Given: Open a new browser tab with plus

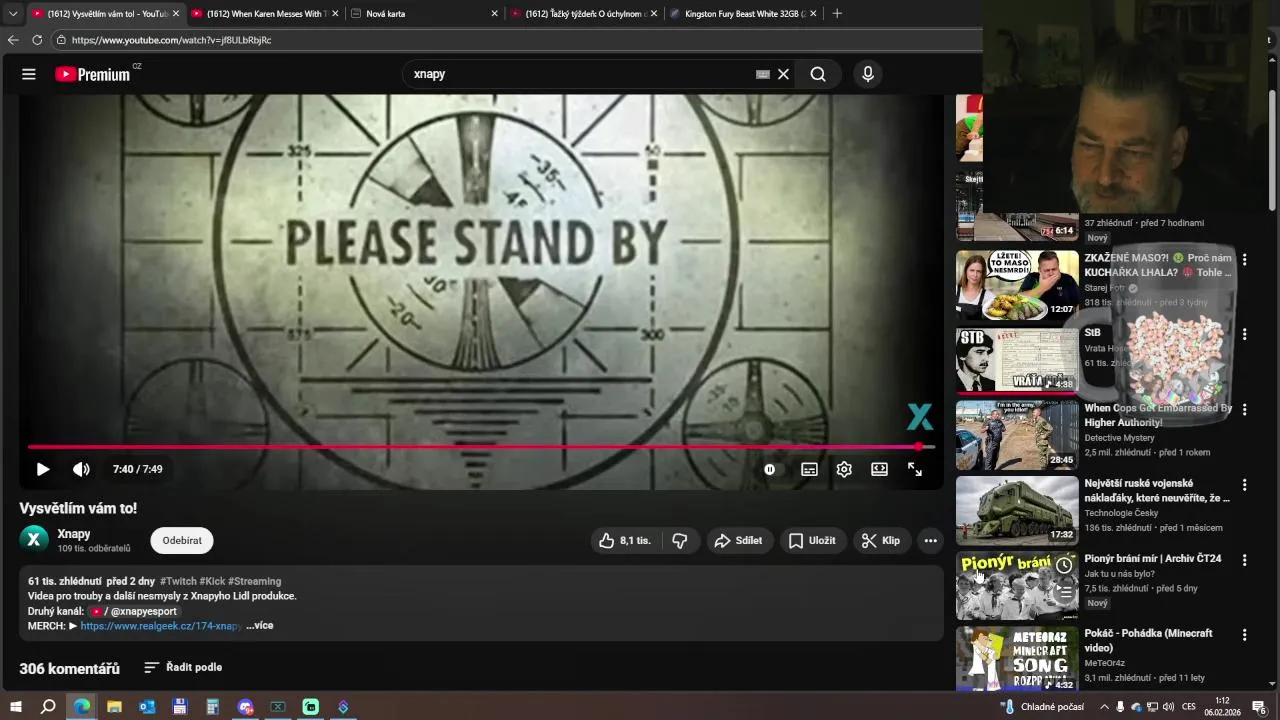Looking at the screenshot, I should 837,14.
